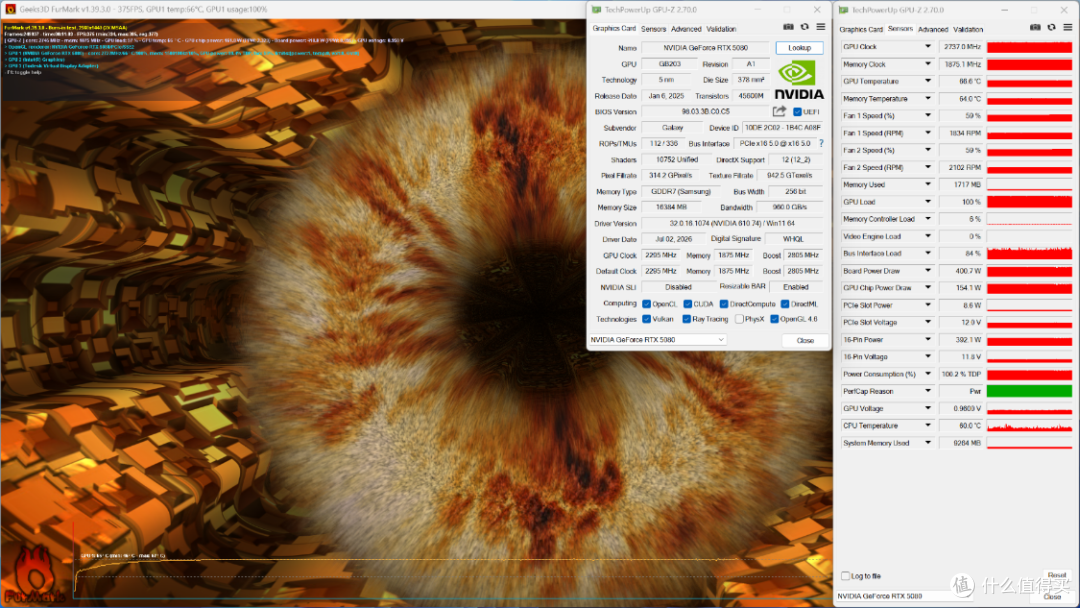1080x608 pixels.
Task: Click the Power Consumption value 100.2 % TDP
Action: (962, 374)
